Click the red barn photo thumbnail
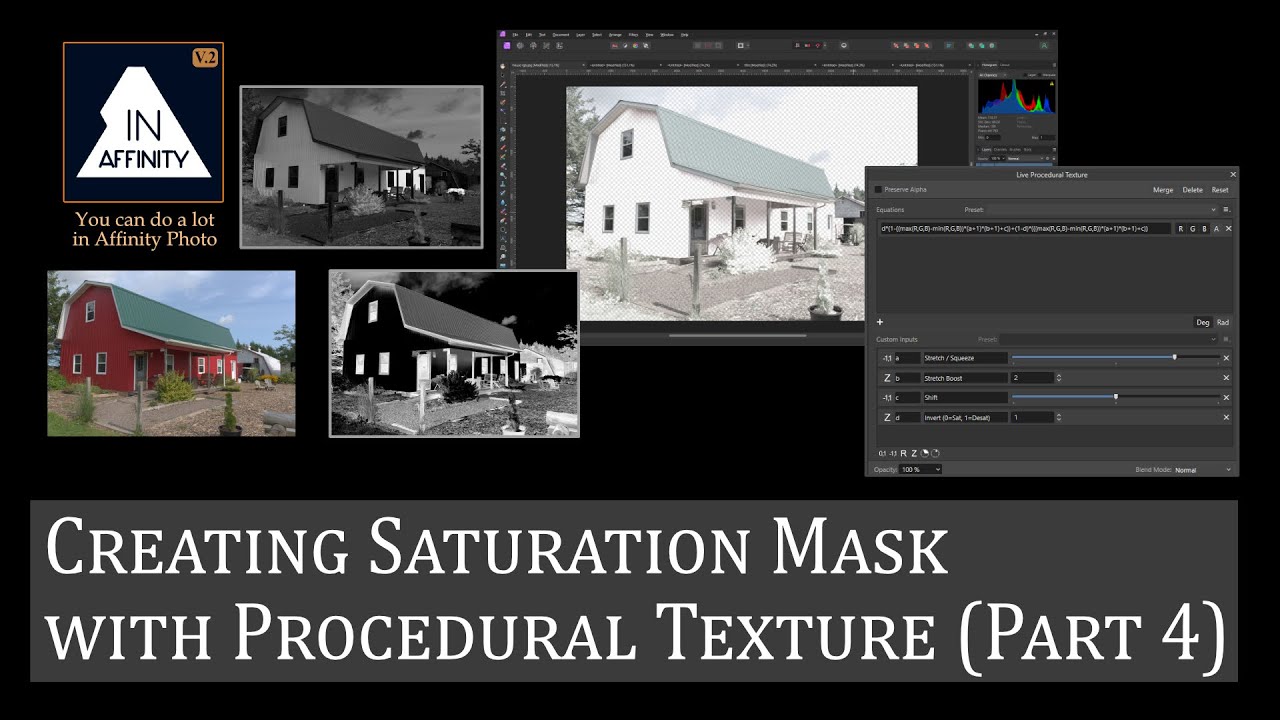The width and height of the screenshot is (1280, 720). [x=171, y=353]
